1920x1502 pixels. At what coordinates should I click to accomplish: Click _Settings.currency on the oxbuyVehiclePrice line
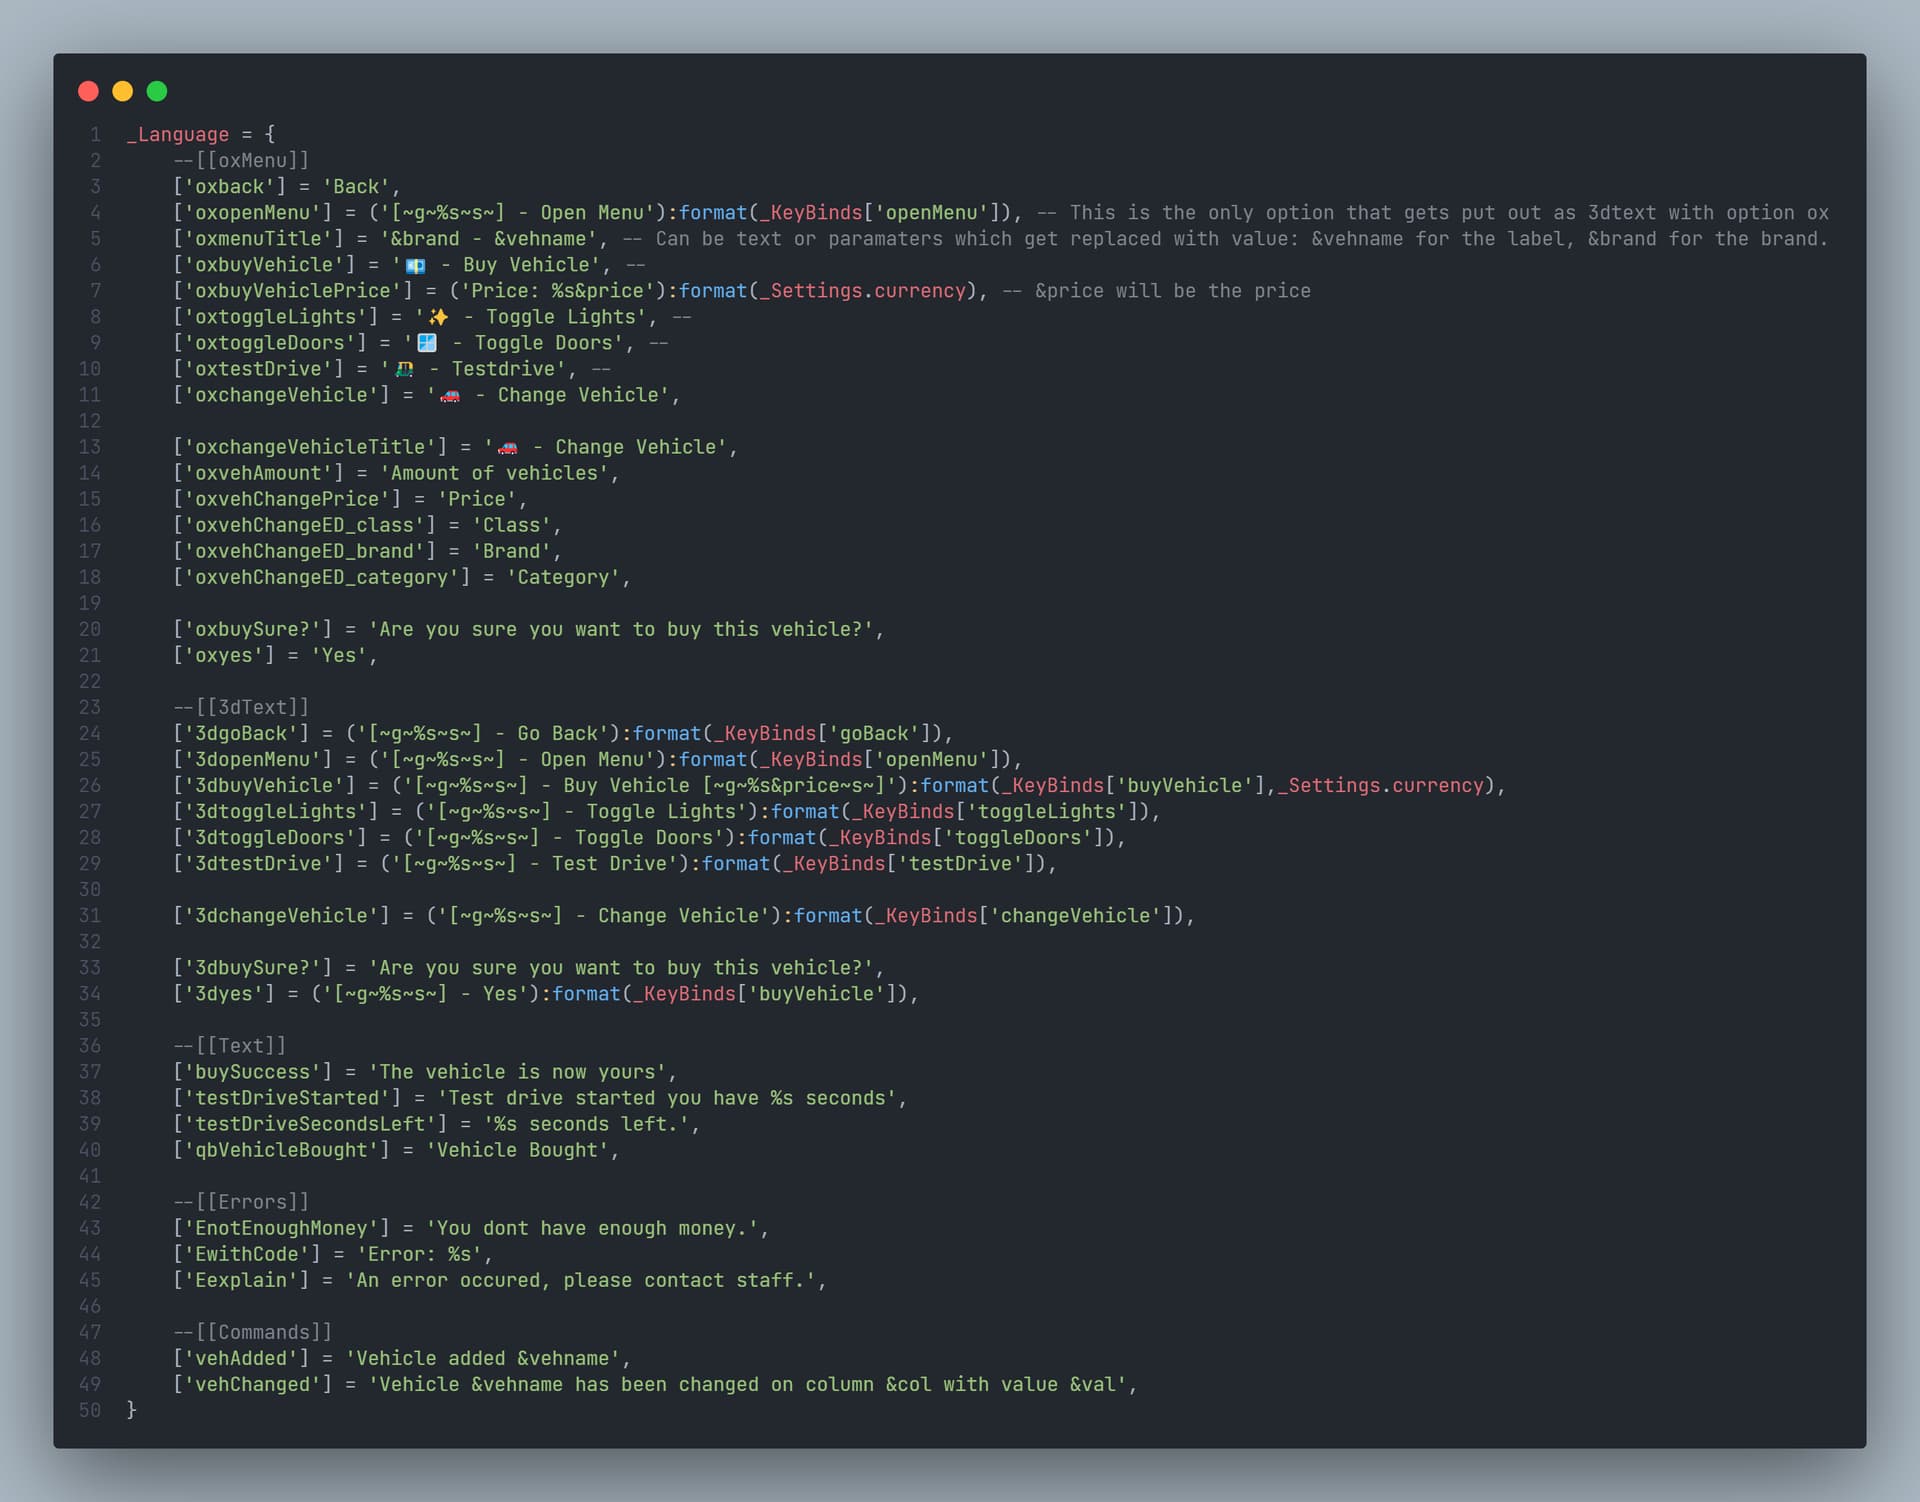862,291
